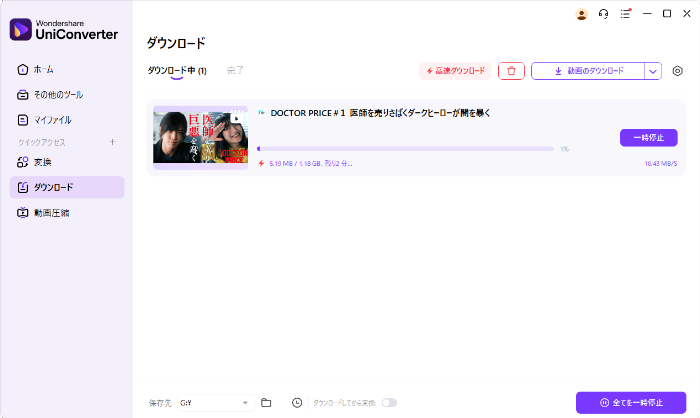700x418 pixels.
Task: Open download settings gear icon
Action: (x=677, y=71)
